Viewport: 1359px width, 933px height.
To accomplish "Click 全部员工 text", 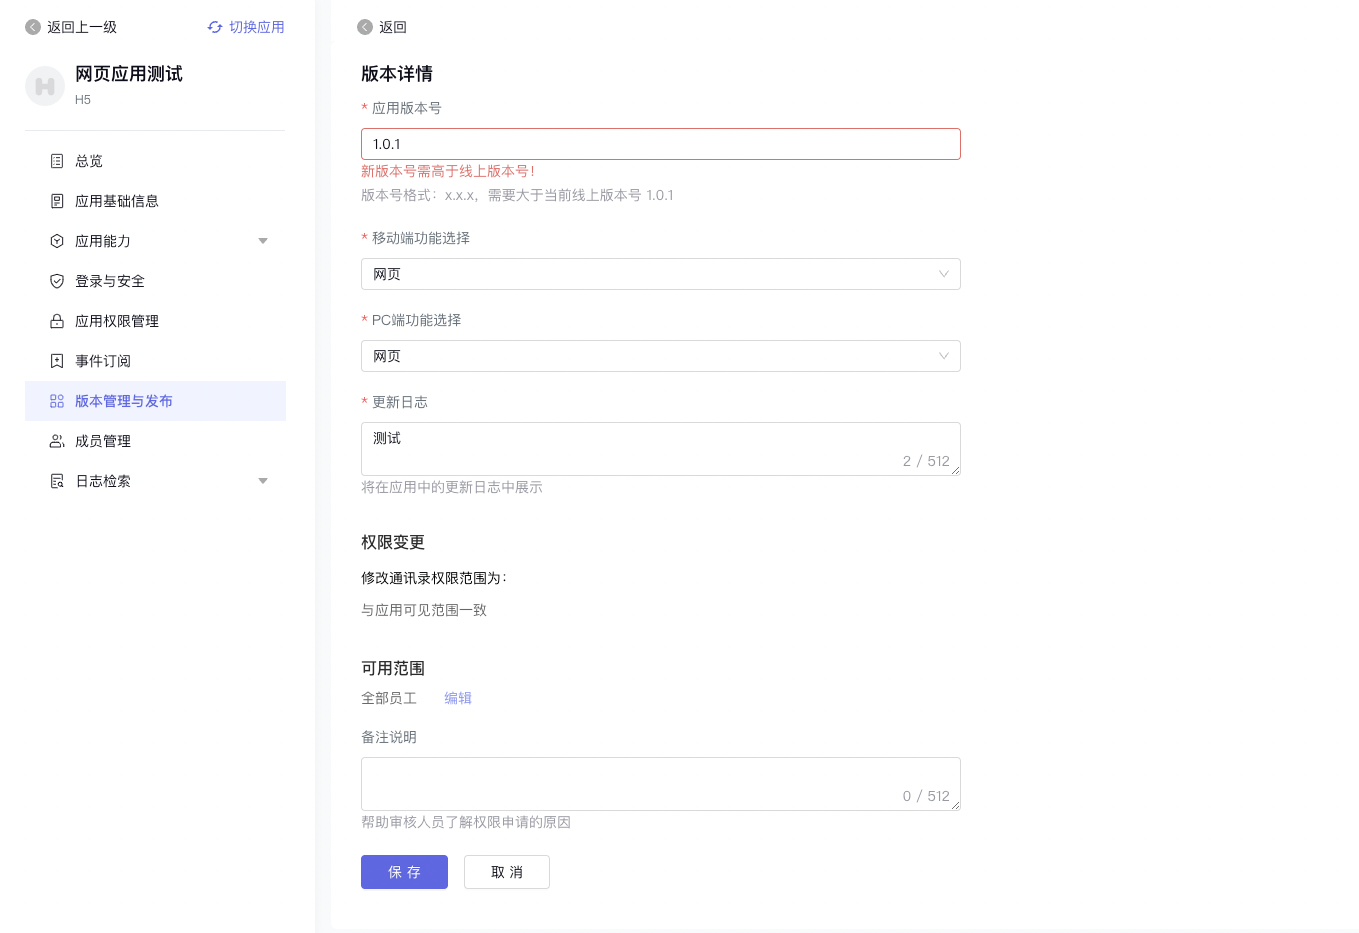I will point(389,698).
